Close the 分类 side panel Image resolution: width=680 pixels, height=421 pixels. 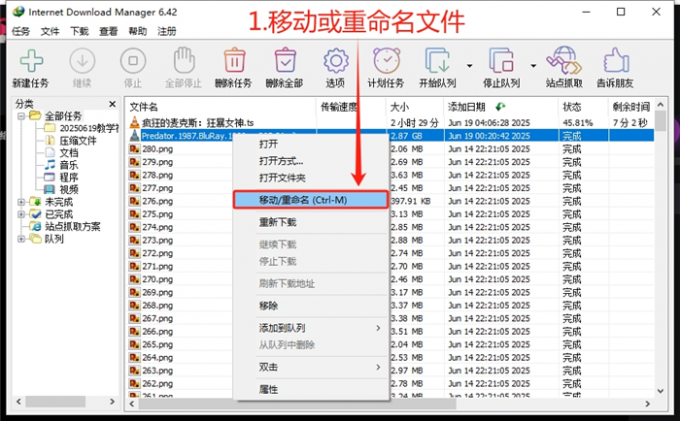[x=112, y=104]
